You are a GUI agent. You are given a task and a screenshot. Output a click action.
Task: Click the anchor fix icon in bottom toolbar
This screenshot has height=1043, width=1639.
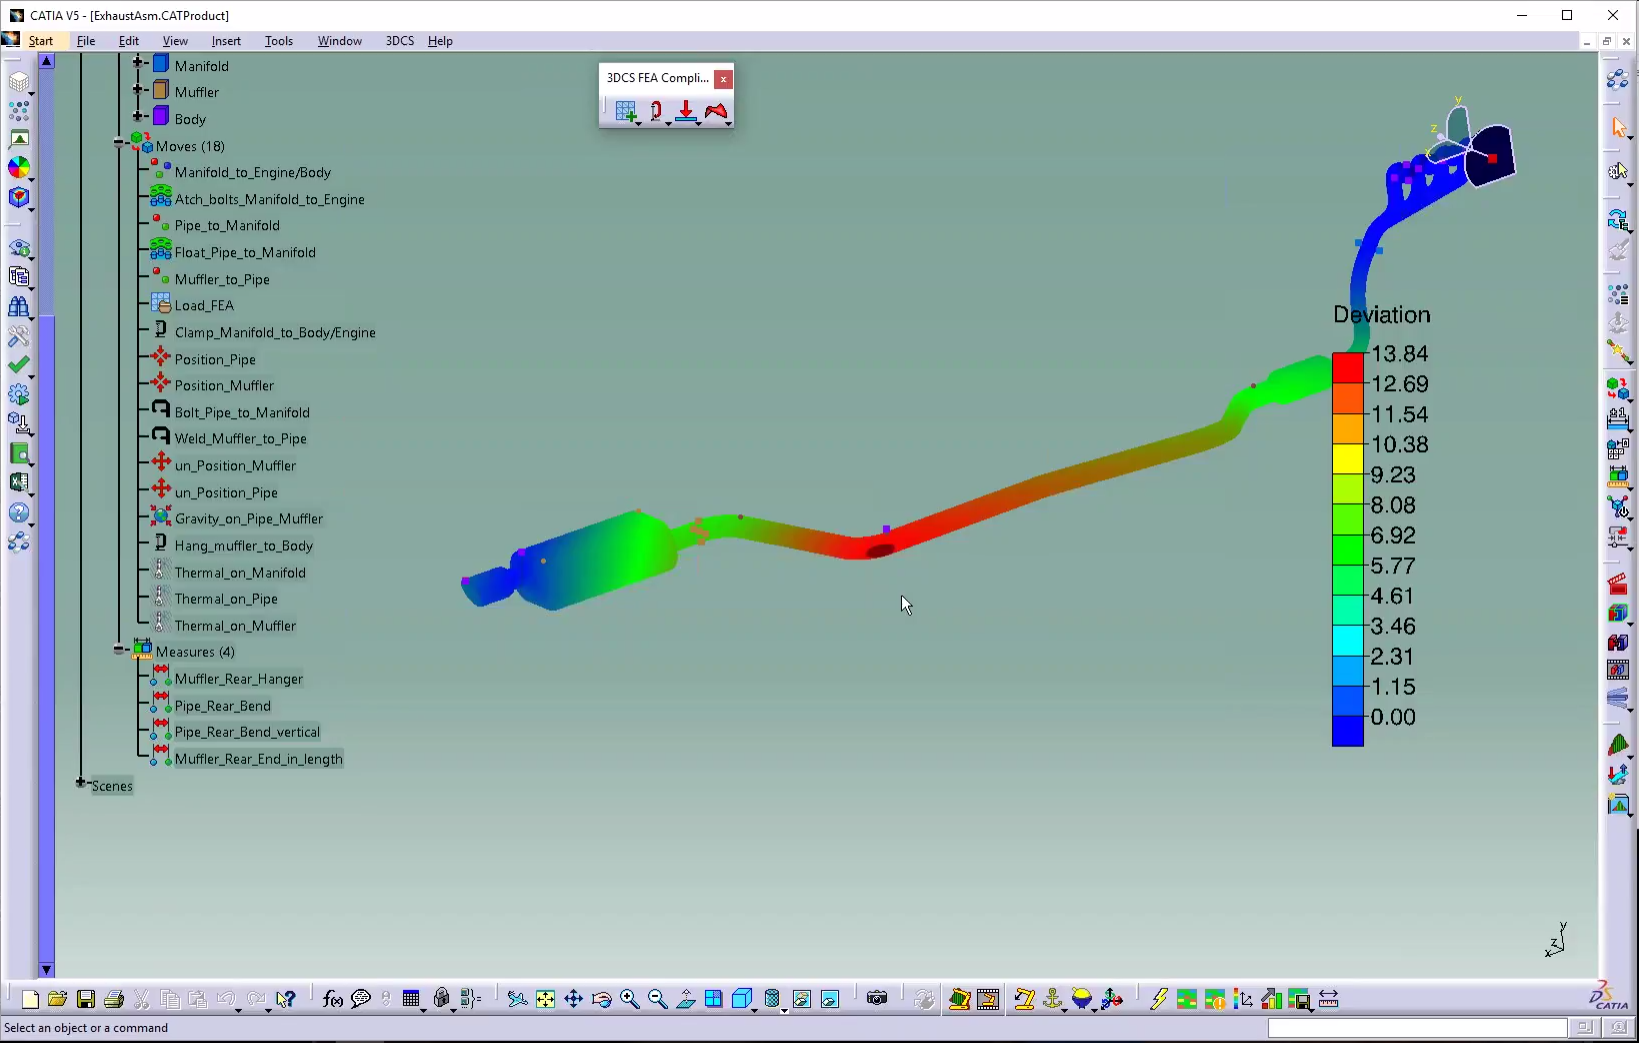(x=1052, y=999)
